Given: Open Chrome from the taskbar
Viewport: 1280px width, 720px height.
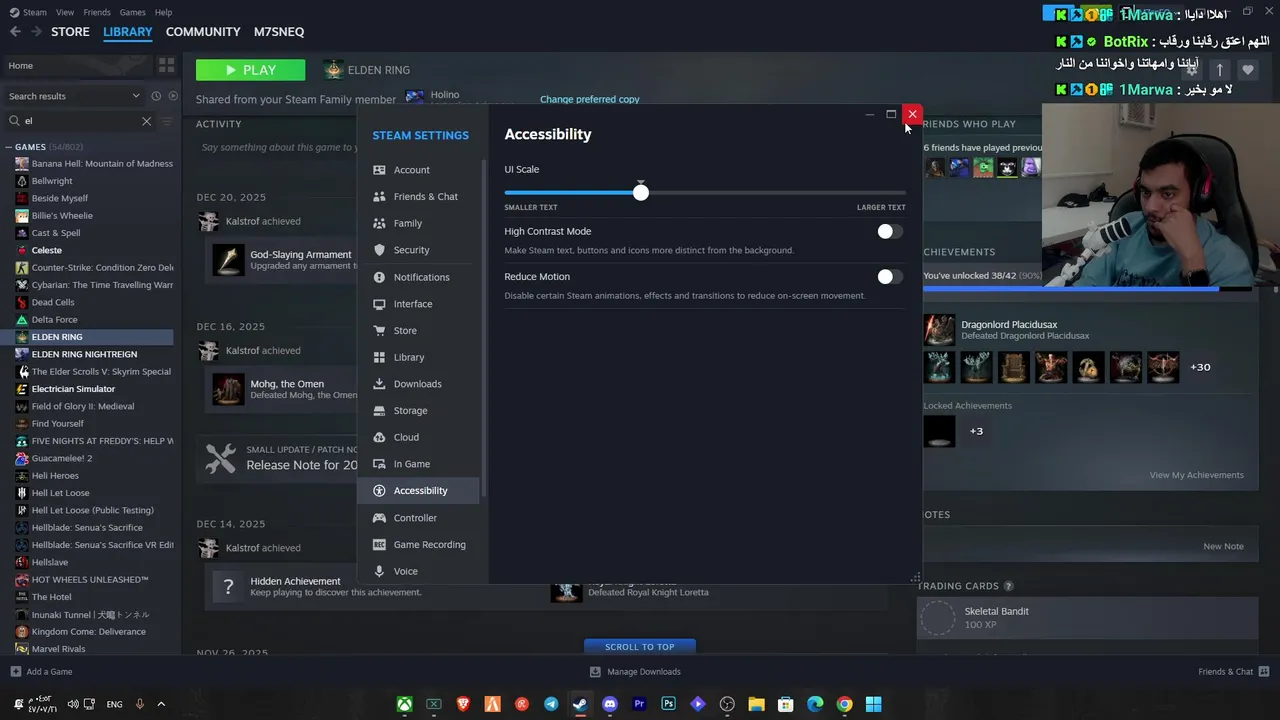Looking at the screenshot, I should (845, 704).
